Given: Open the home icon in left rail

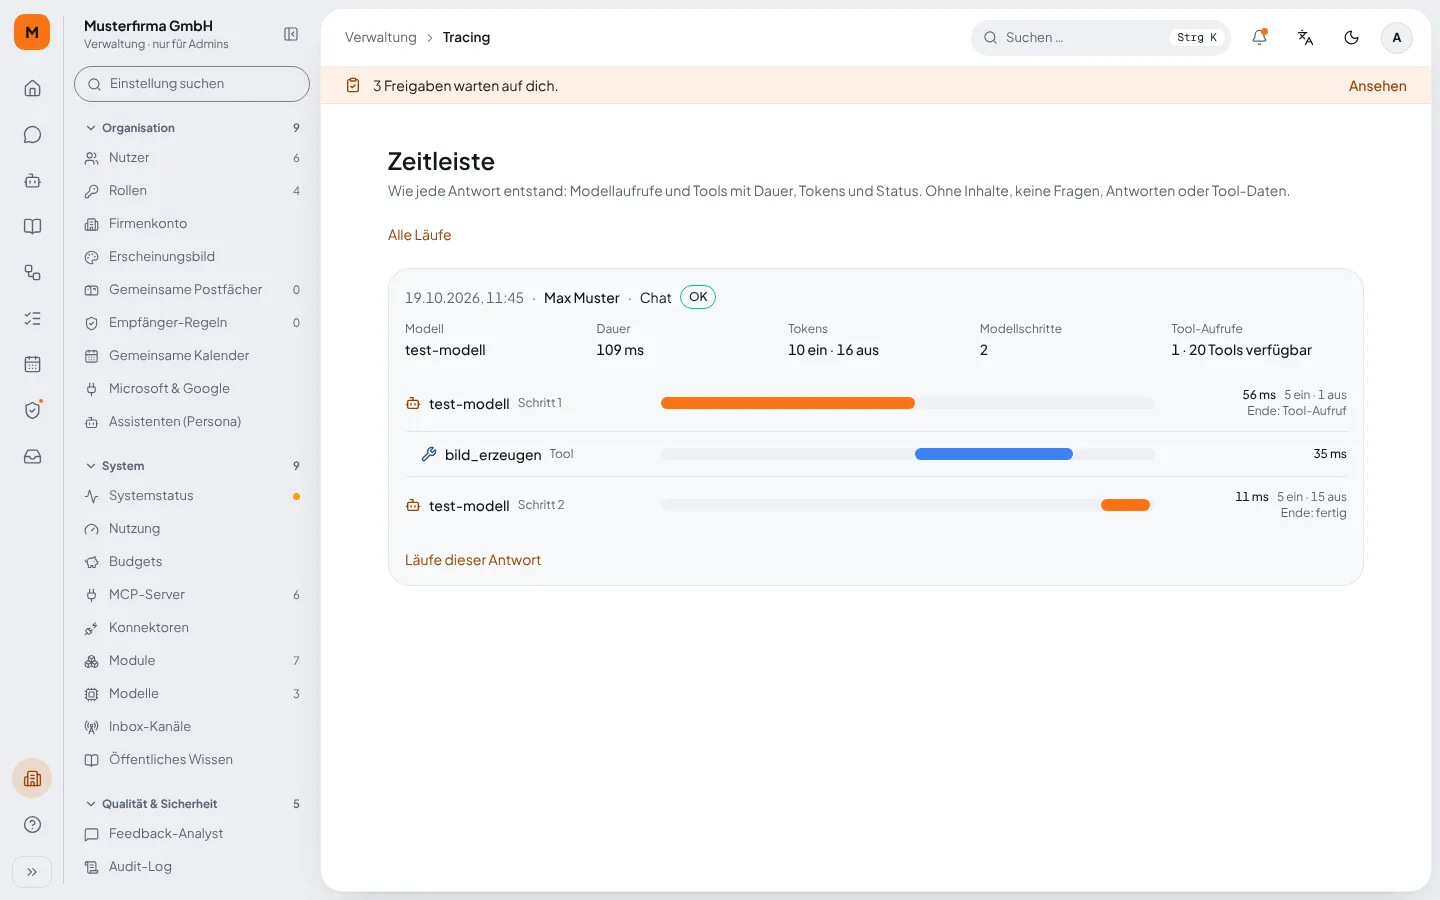Looking at the screenshot, I should (32, 88).
